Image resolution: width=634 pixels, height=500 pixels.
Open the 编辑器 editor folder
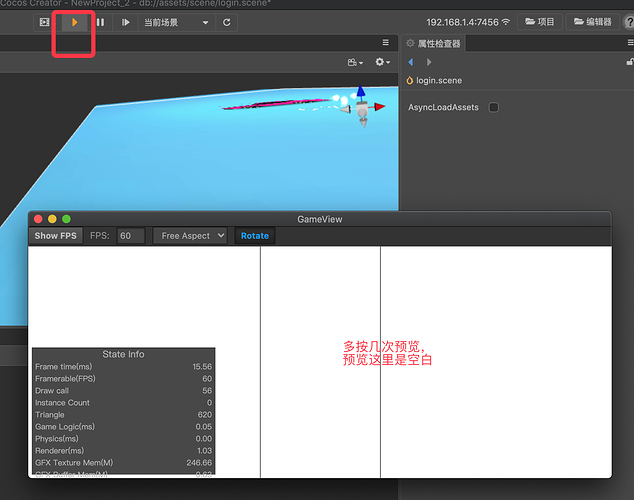pyautogui.click(x=593, y=22)
